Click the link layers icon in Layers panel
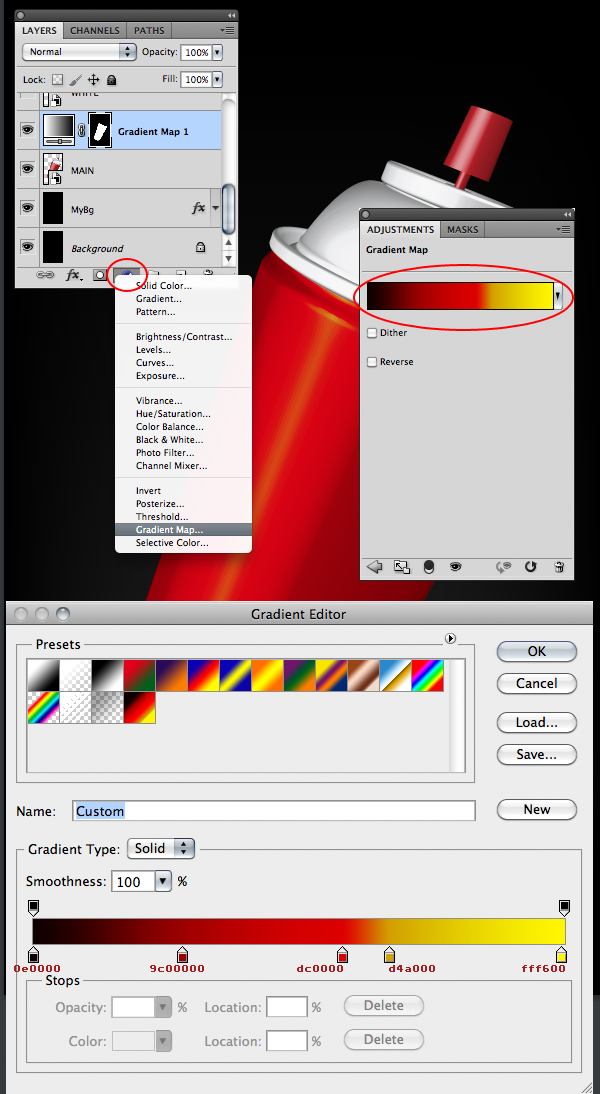This screenshot has height=1094, width=600. click(46, 274)
